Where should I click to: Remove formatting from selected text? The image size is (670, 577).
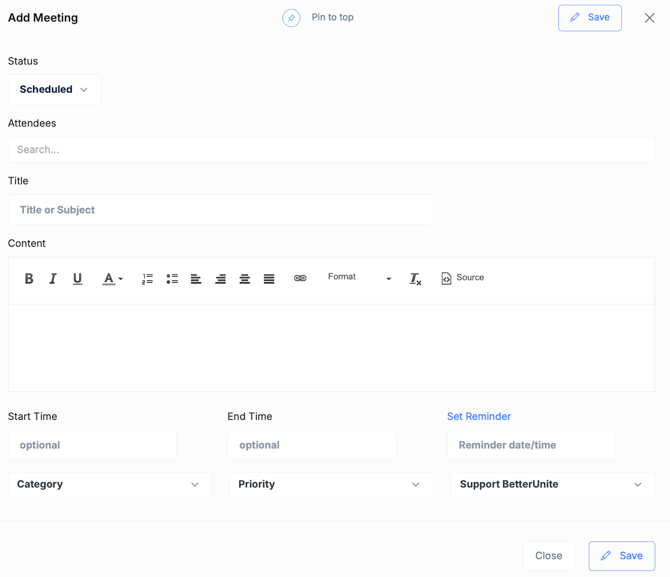[415, 279]
